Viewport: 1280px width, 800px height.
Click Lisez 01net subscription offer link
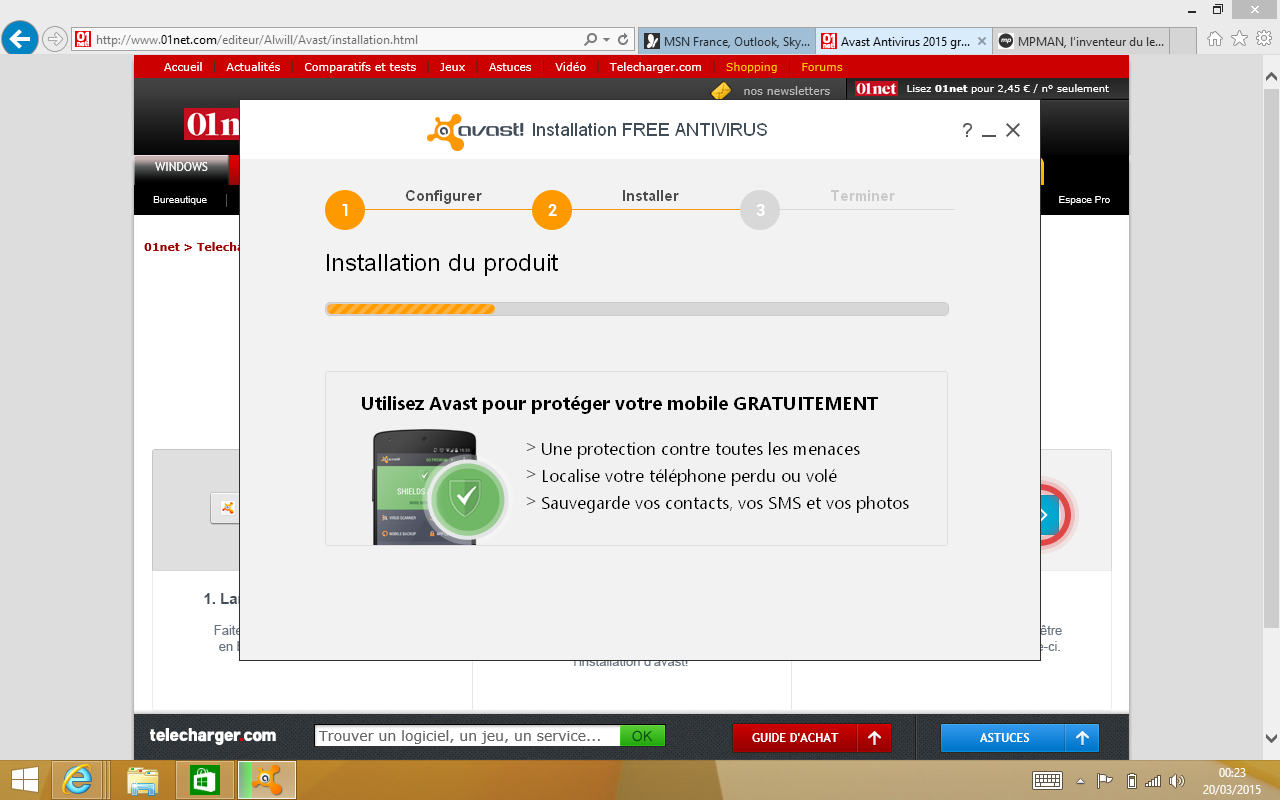click(982, 89)
